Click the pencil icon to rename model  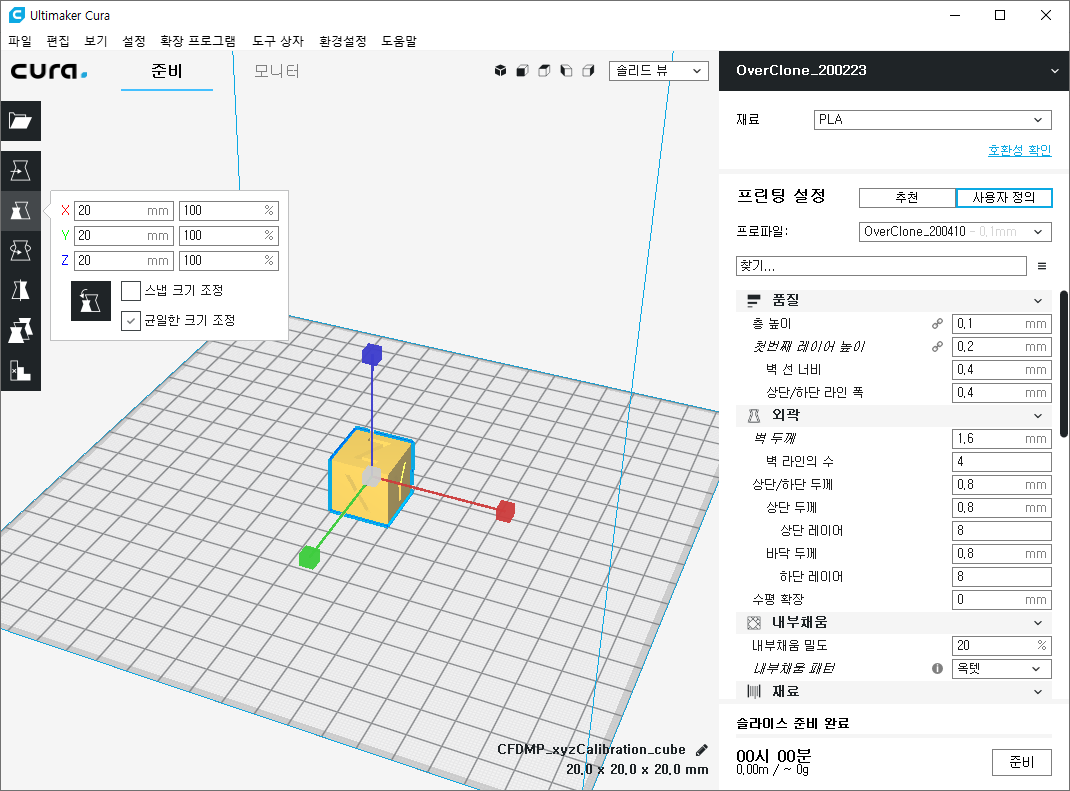click(702, 750)
